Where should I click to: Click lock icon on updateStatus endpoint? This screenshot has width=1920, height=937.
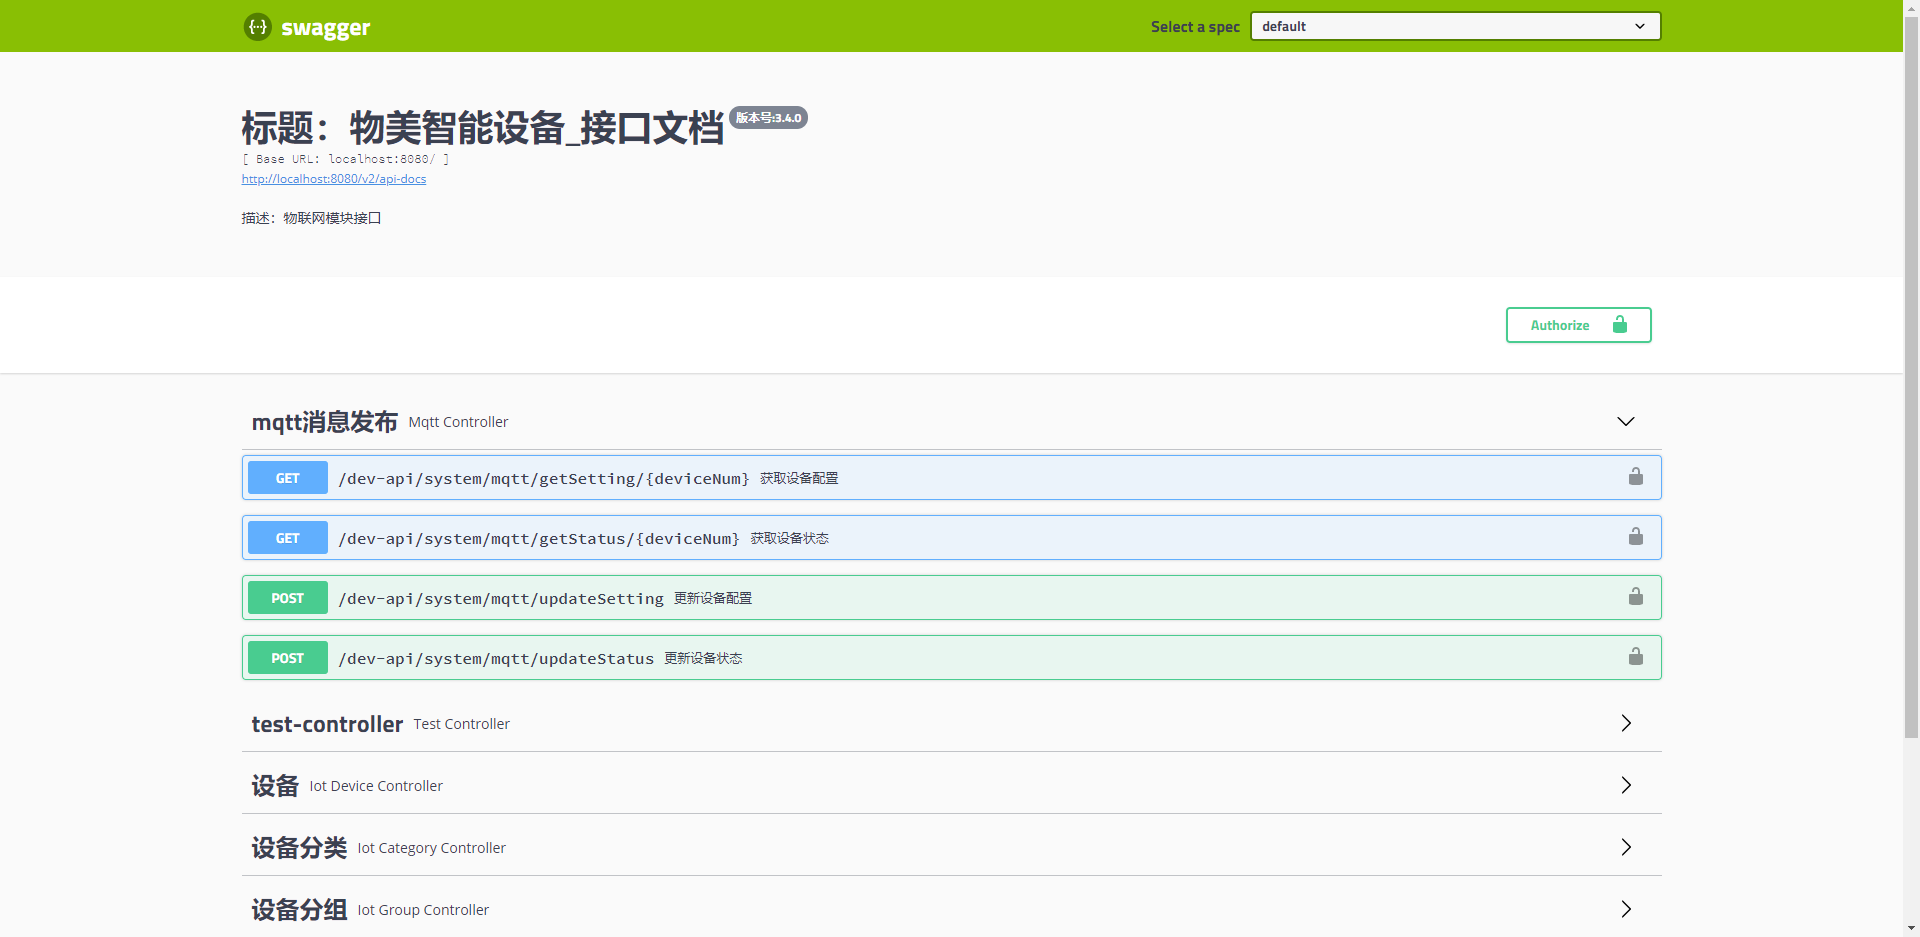pyautogui.click(x=1635, y=657)
